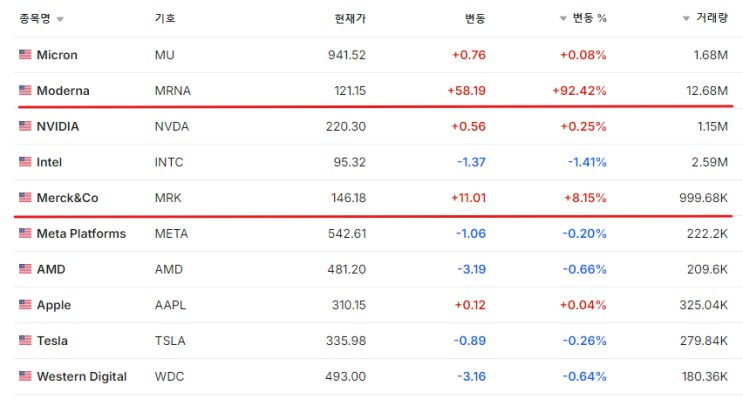Click the flag icon beside Merck&Co
The image size is (743, 399).
(x=25, y=197)
